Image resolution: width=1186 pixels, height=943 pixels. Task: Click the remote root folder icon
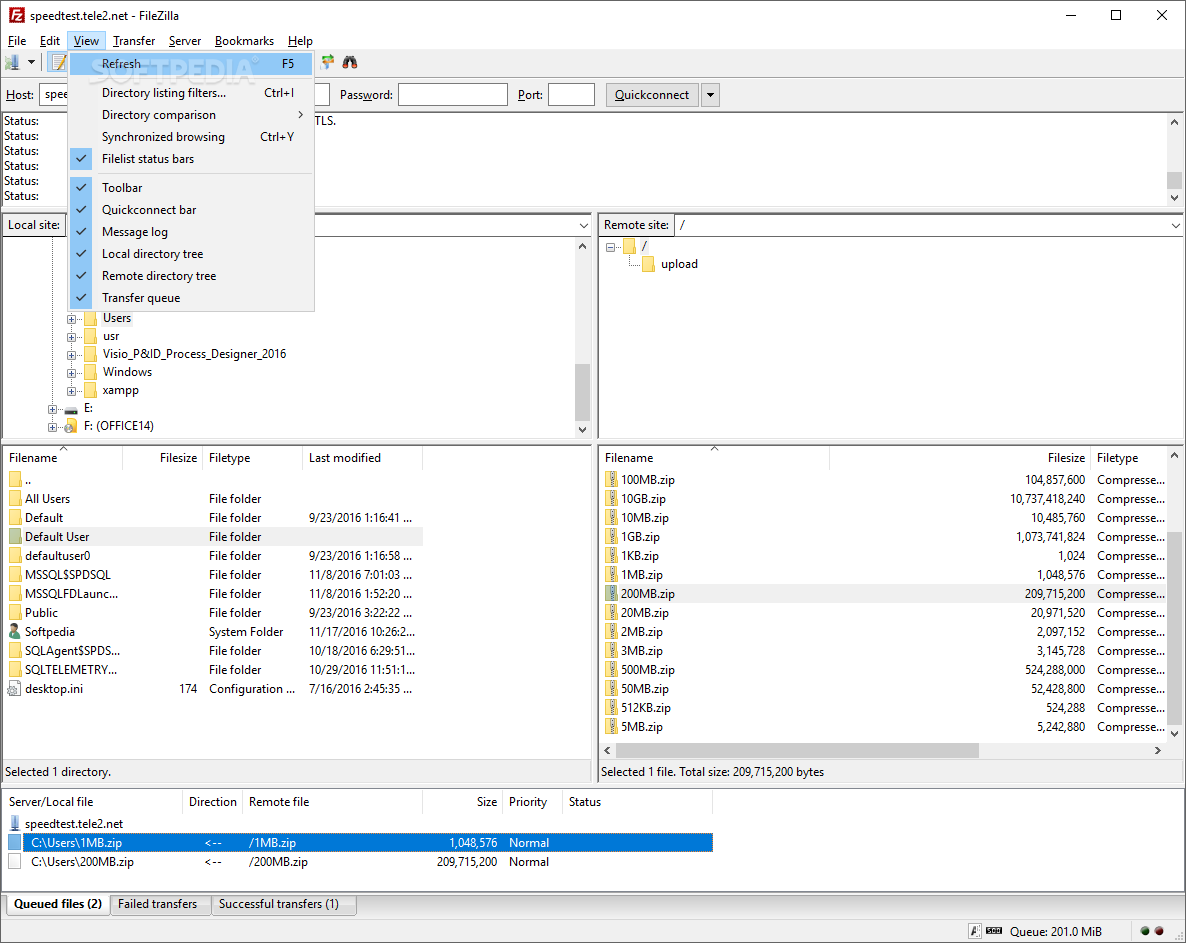coord(629,246)
